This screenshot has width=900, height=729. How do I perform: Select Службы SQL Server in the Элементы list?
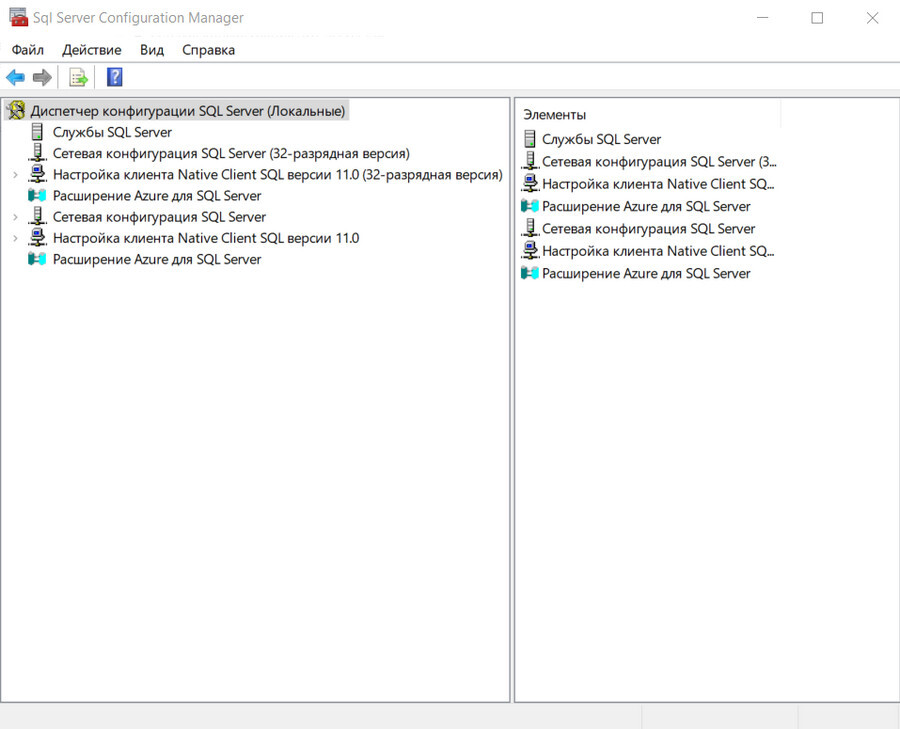602,139
